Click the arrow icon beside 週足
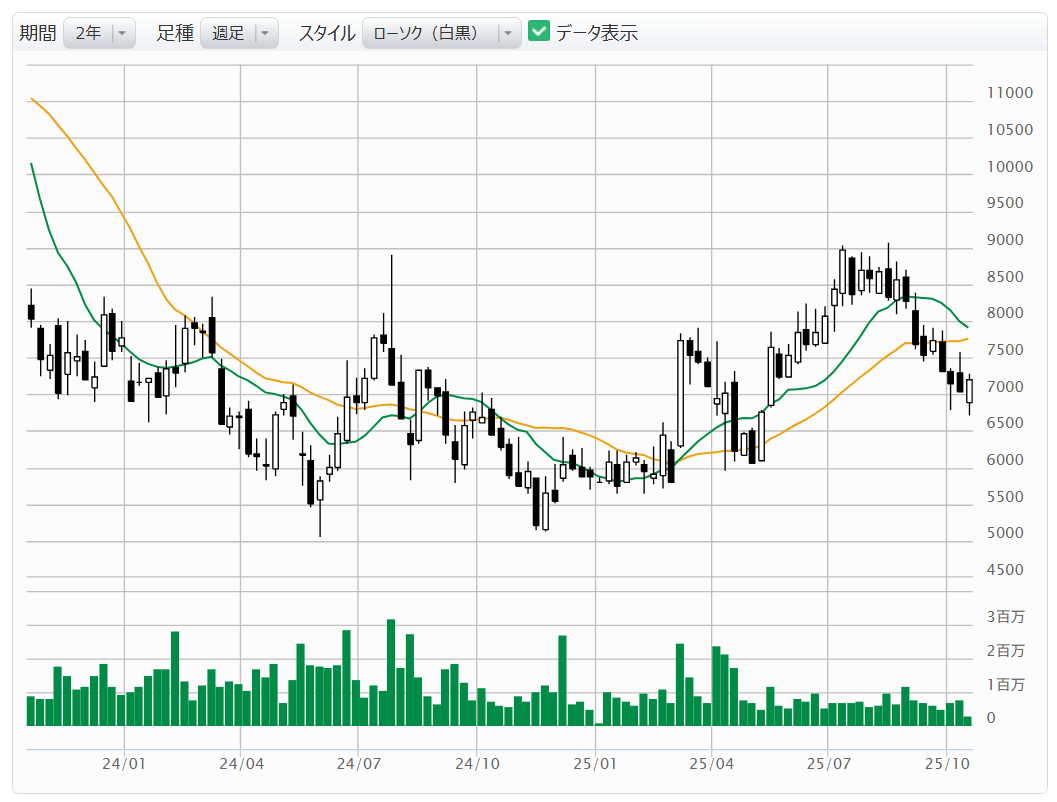This screenshot has height=802, width=1057. tap(265, 33)
